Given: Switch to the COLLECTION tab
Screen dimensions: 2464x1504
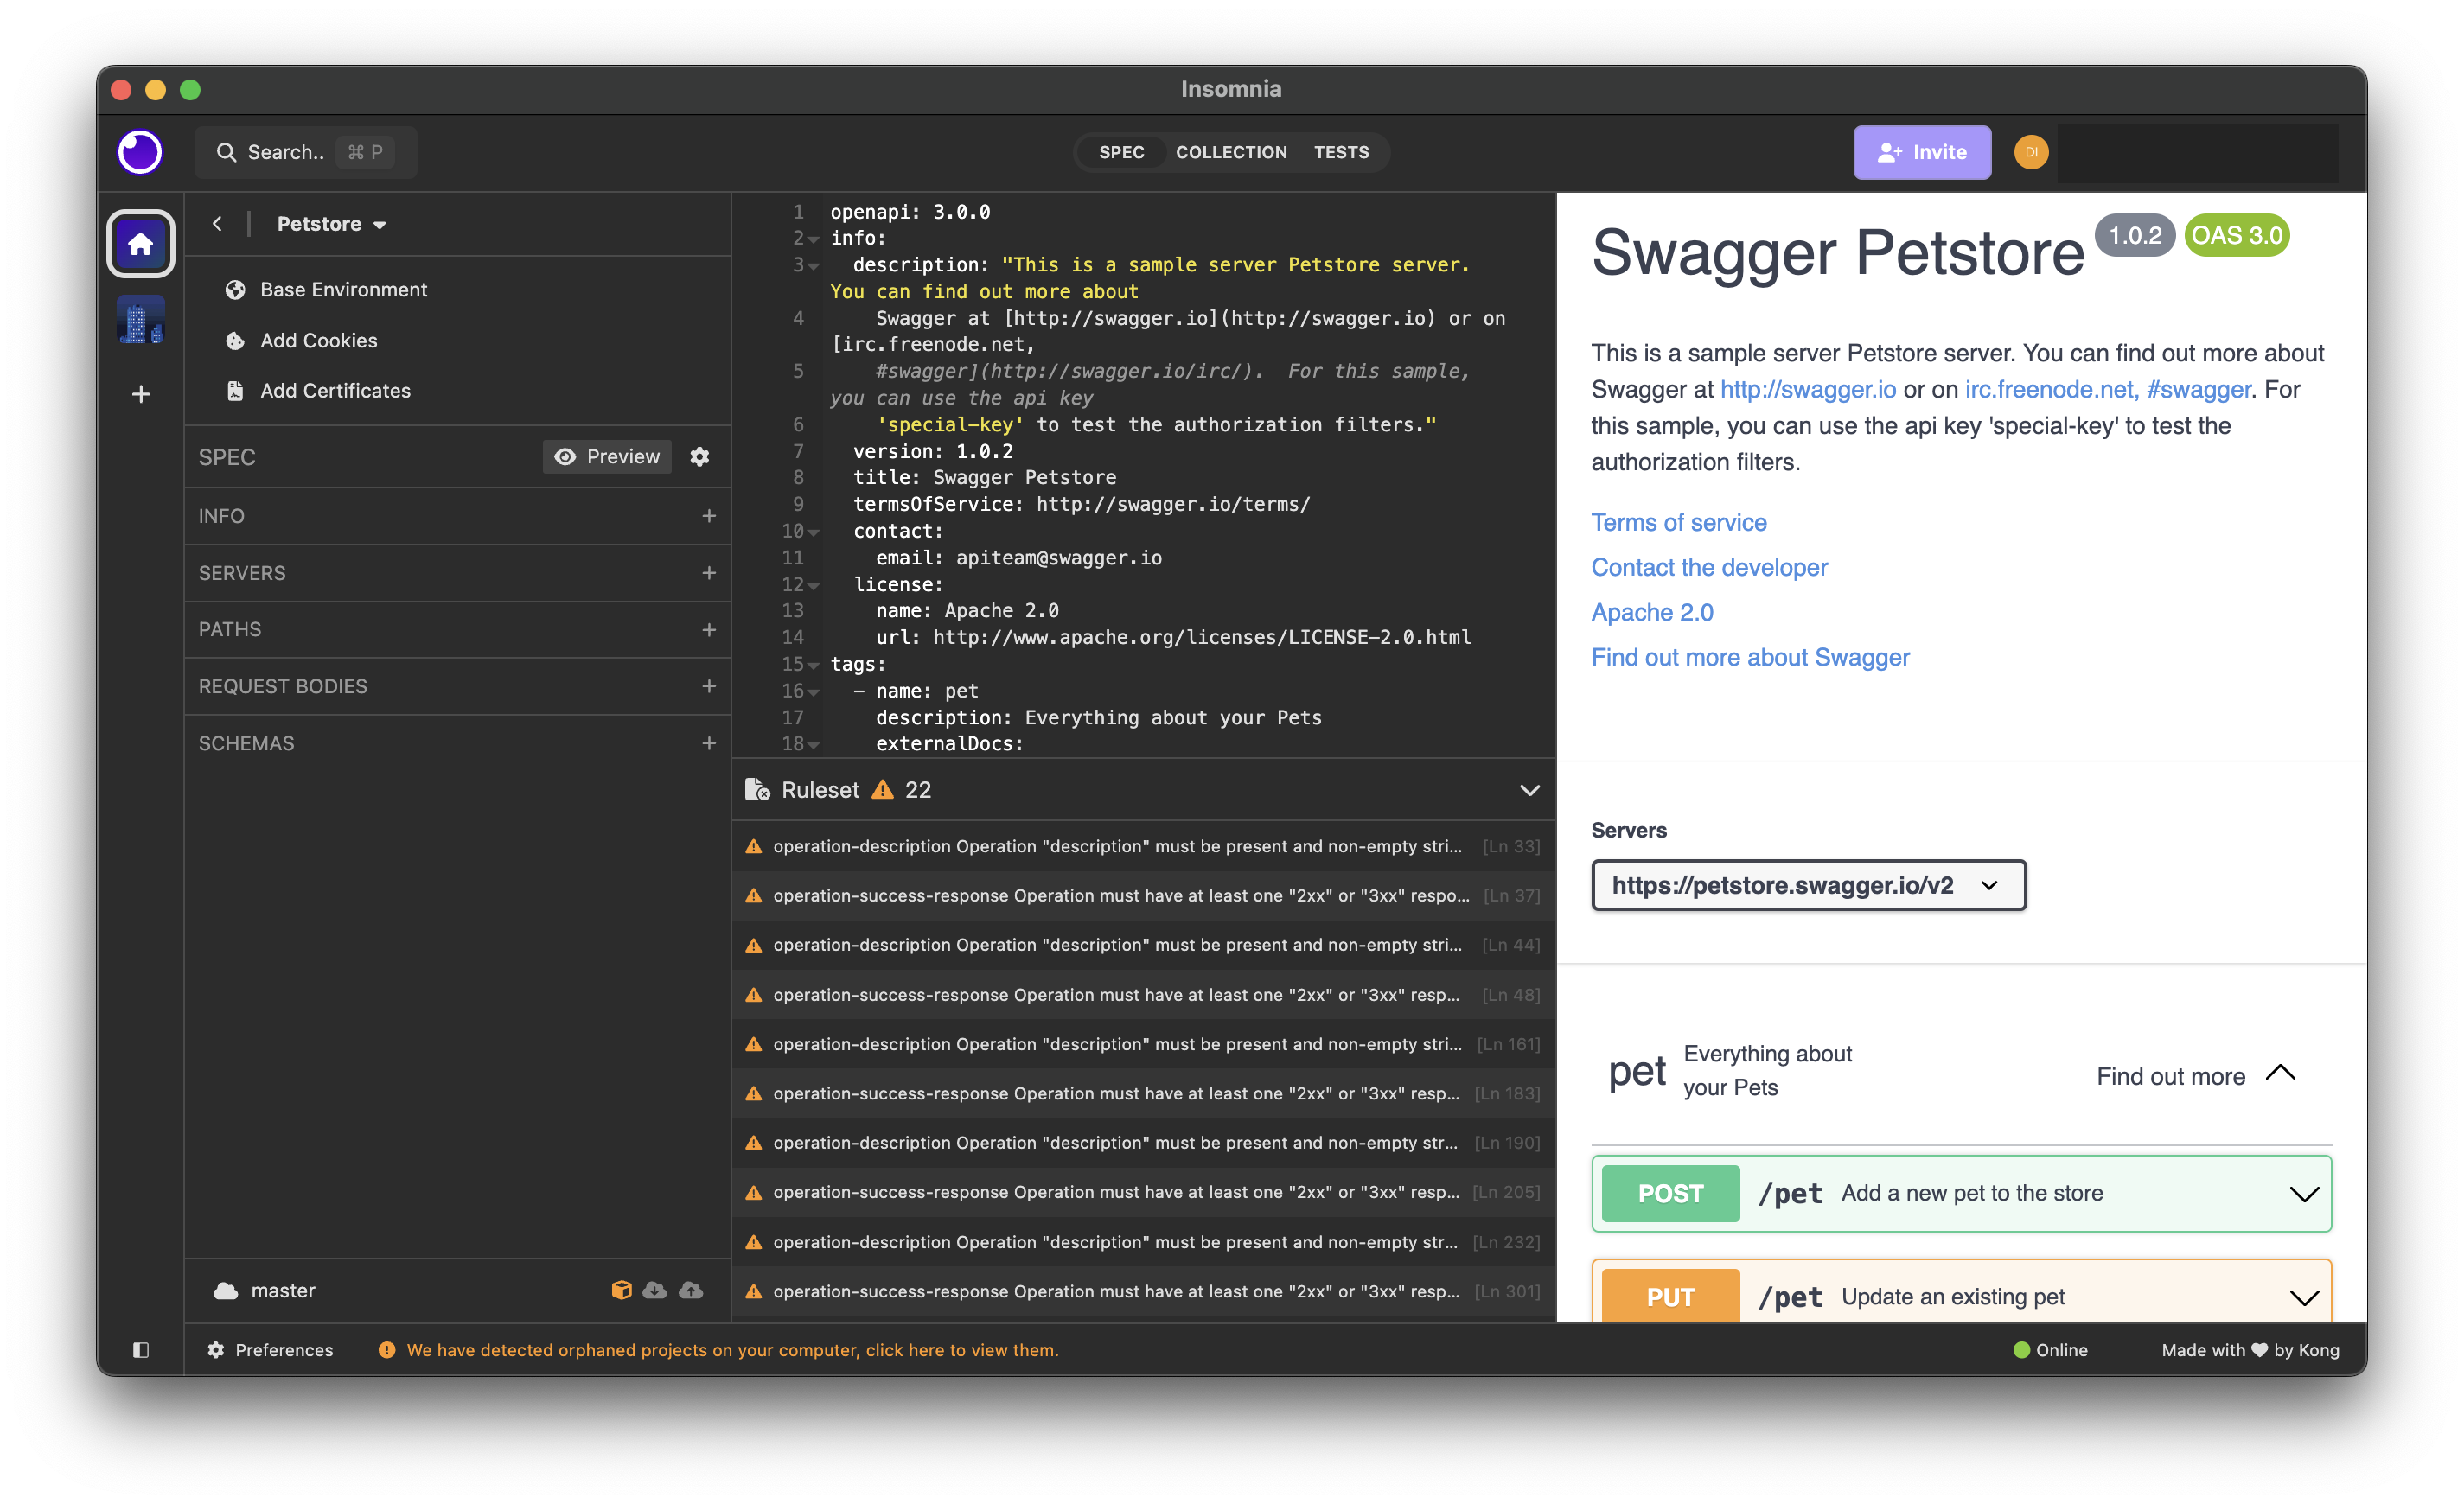Looking at the screenshot, I should pos(1231,152).
